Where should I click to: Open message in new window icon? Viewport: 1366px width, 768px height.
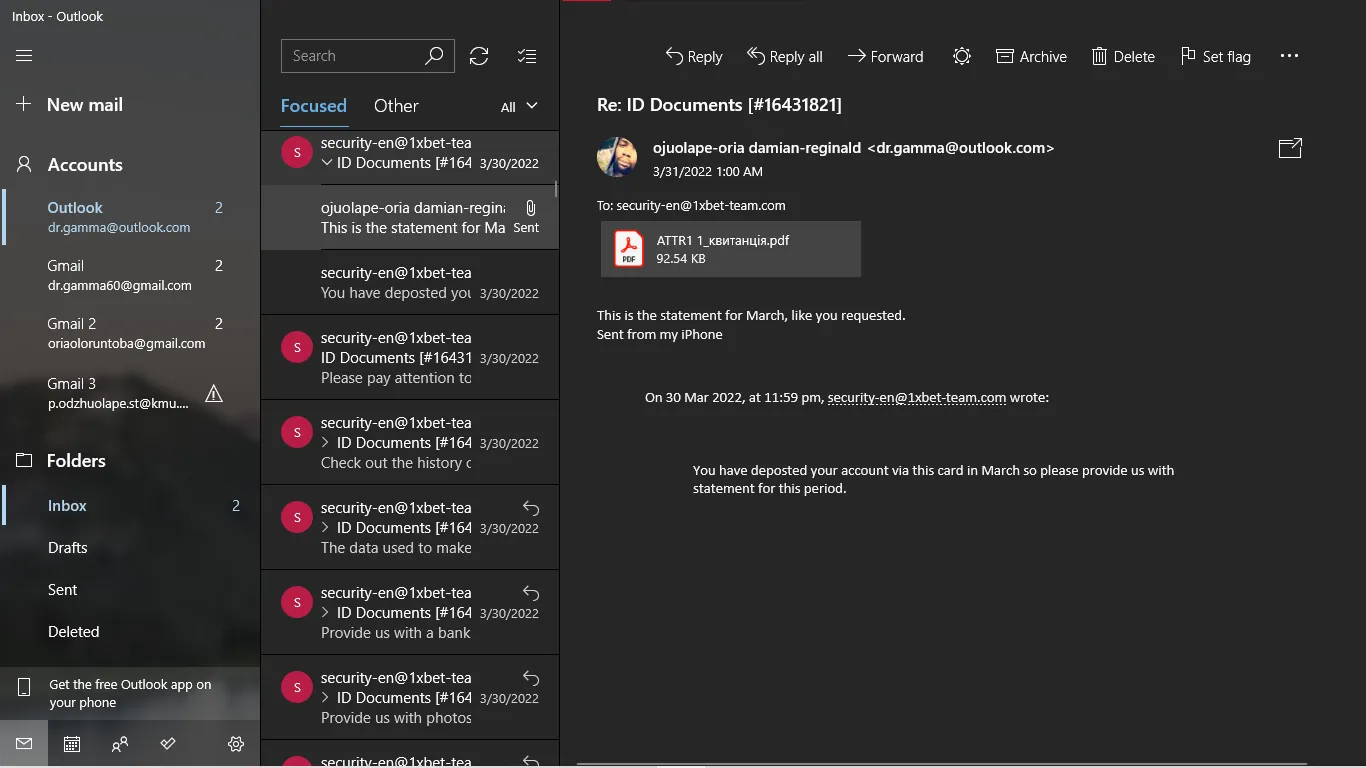pyautogui.click(x=1290, y=148)
